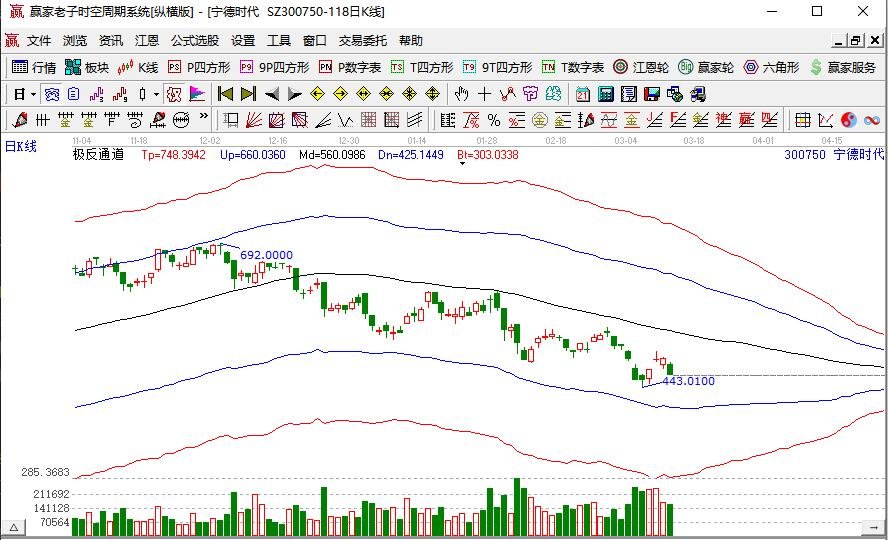Click the 300750 宁德时代 stock label
This screenshot has width=888, height=540.
[834, 155]
